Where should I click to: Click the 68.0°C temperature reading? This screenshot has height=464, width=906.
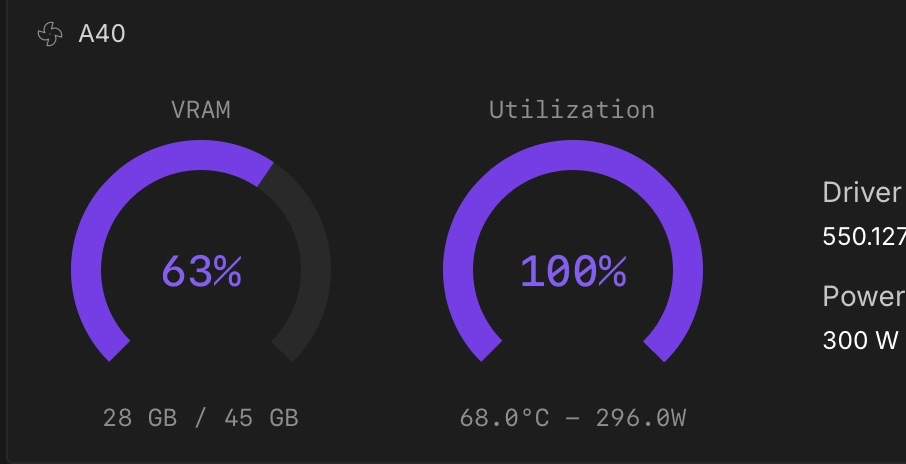pyautogui.click(x=504, y=417)
